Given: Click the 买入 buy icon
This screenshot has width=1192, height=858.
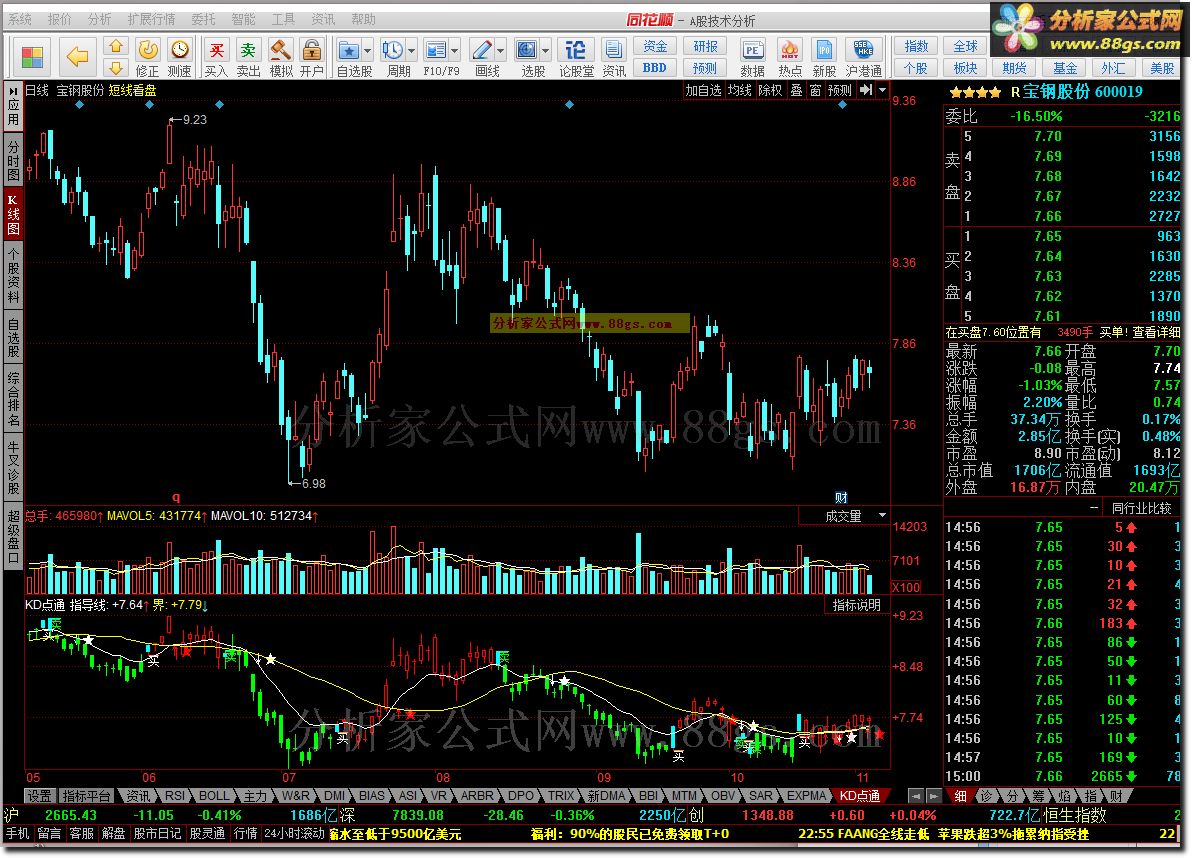Looking at the screenshot, I should (217, 58).
